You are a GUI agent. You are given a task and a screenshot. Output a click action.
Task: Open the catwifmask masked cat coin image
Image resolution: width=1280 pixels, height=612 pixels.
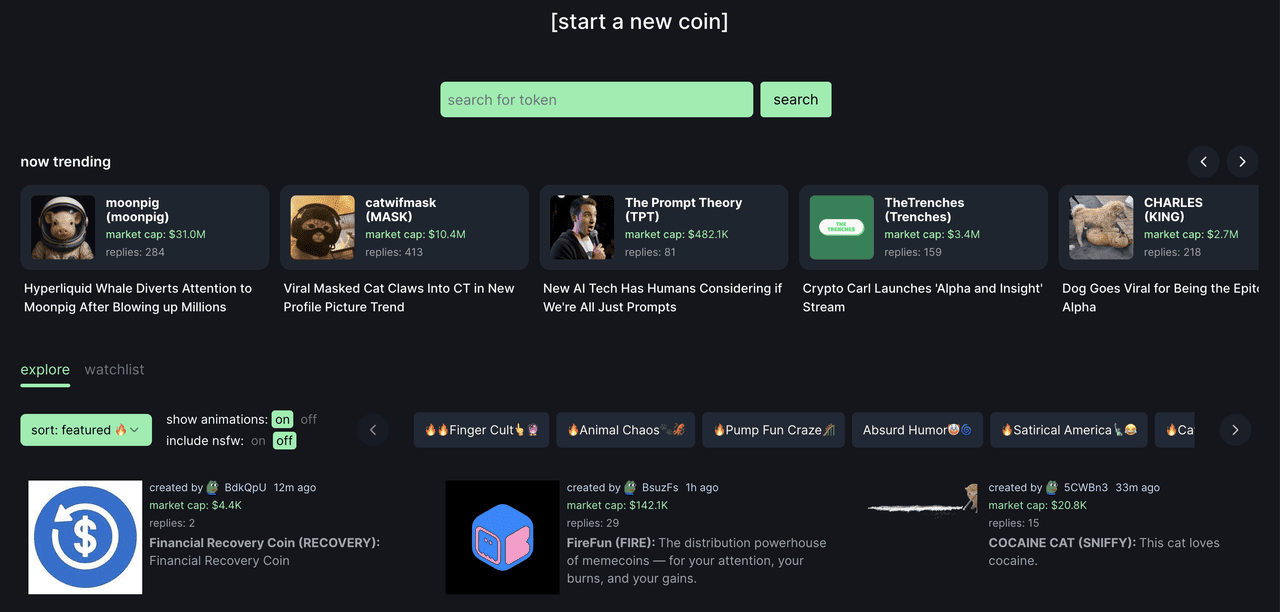(x=322, y=227)
